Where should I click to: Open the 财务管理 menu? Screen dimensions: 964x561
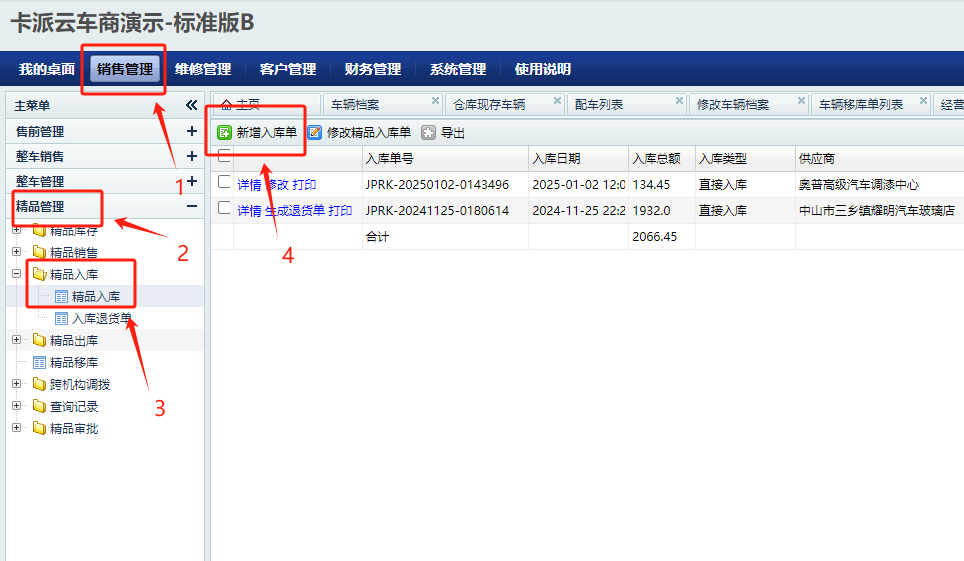372,69
